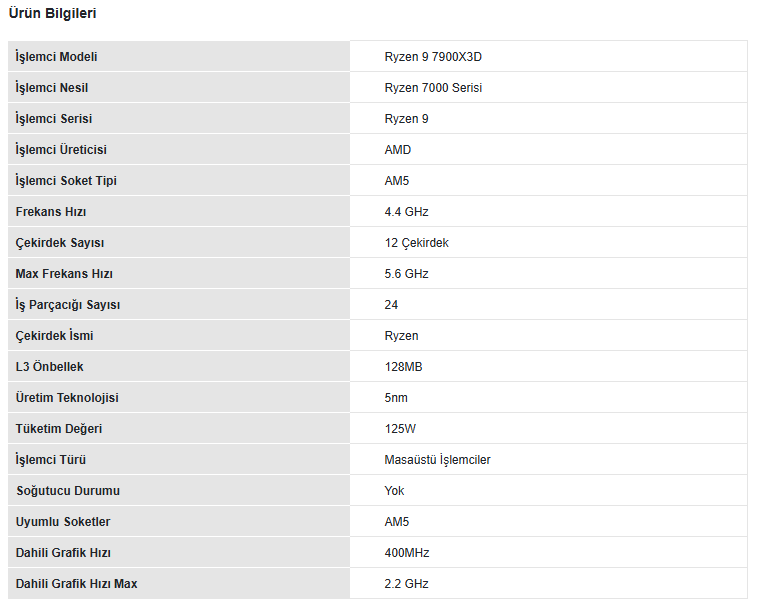
Task: Click the Masaüstü İşlemciler value
Action: coord(437,460)
